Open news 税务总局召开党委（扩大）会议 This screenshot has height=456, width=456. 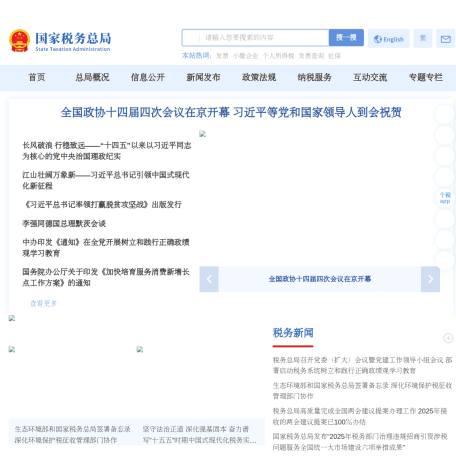pos(362,365)
